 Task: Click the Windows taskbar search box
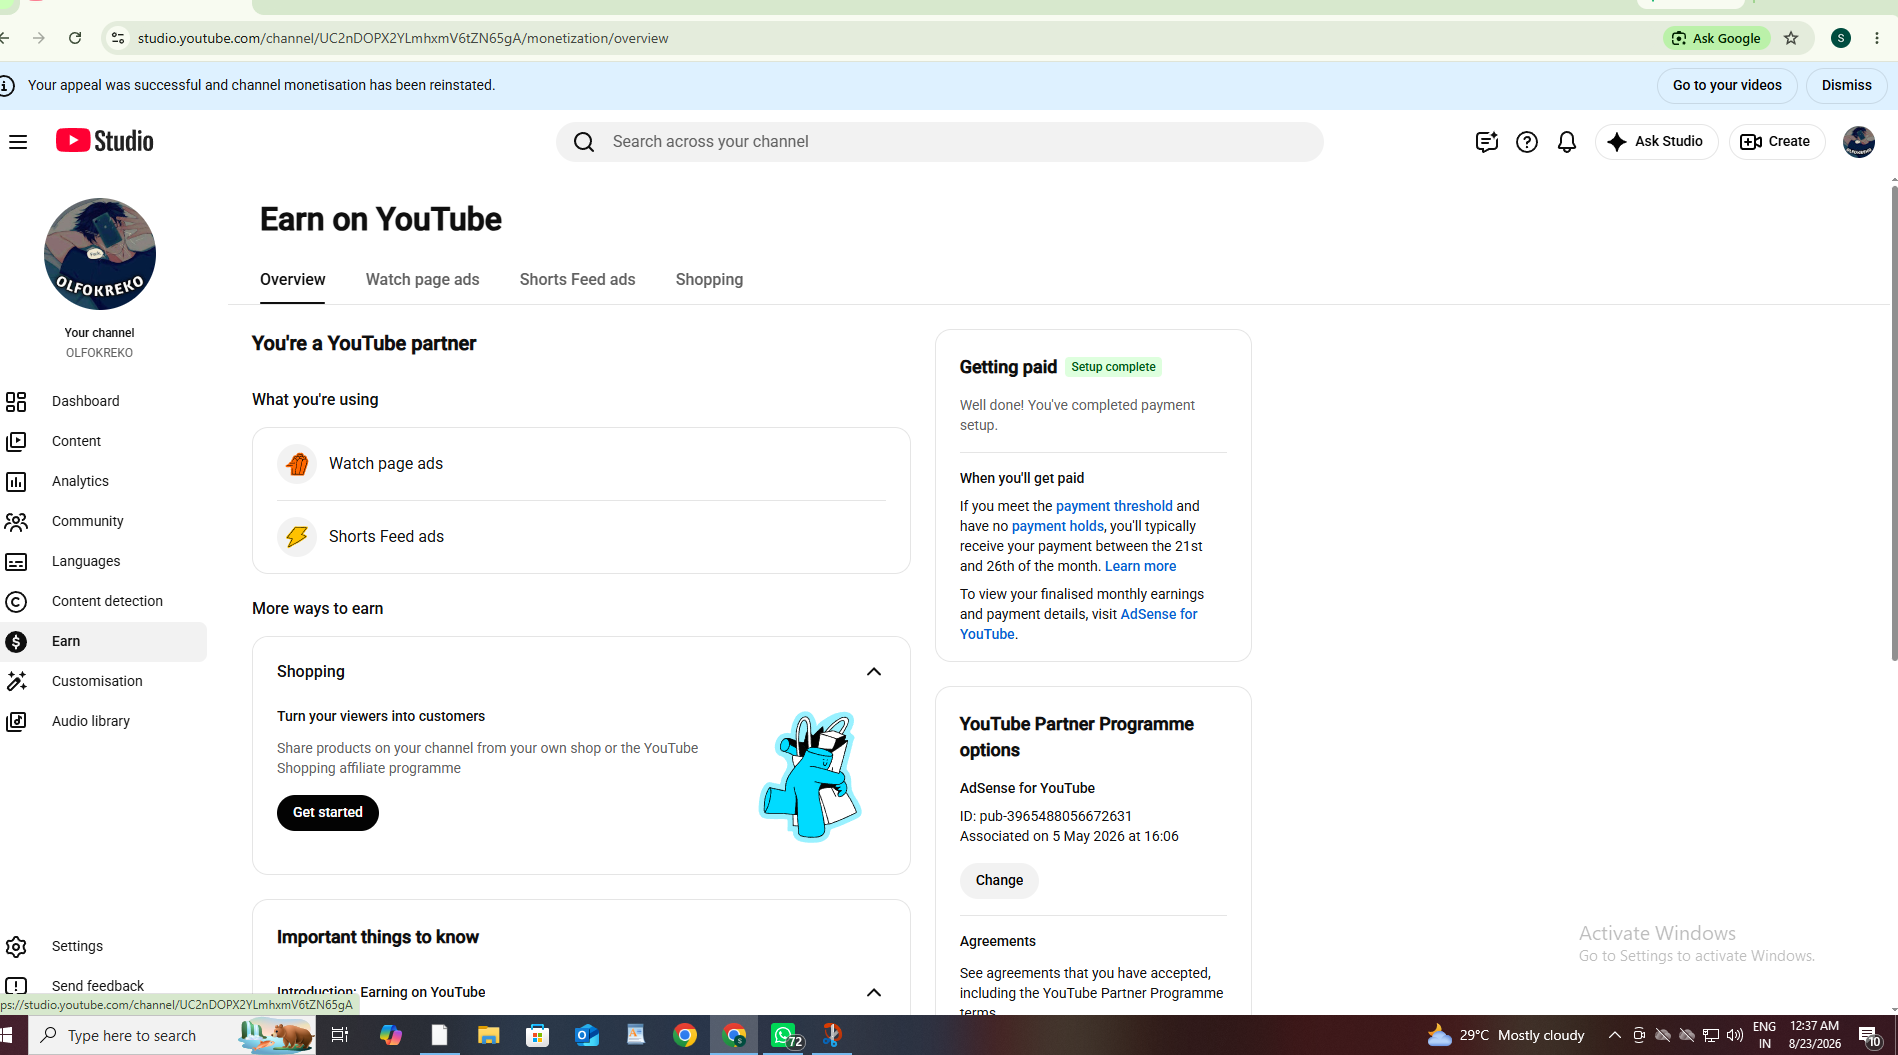tap(172, 1036)
